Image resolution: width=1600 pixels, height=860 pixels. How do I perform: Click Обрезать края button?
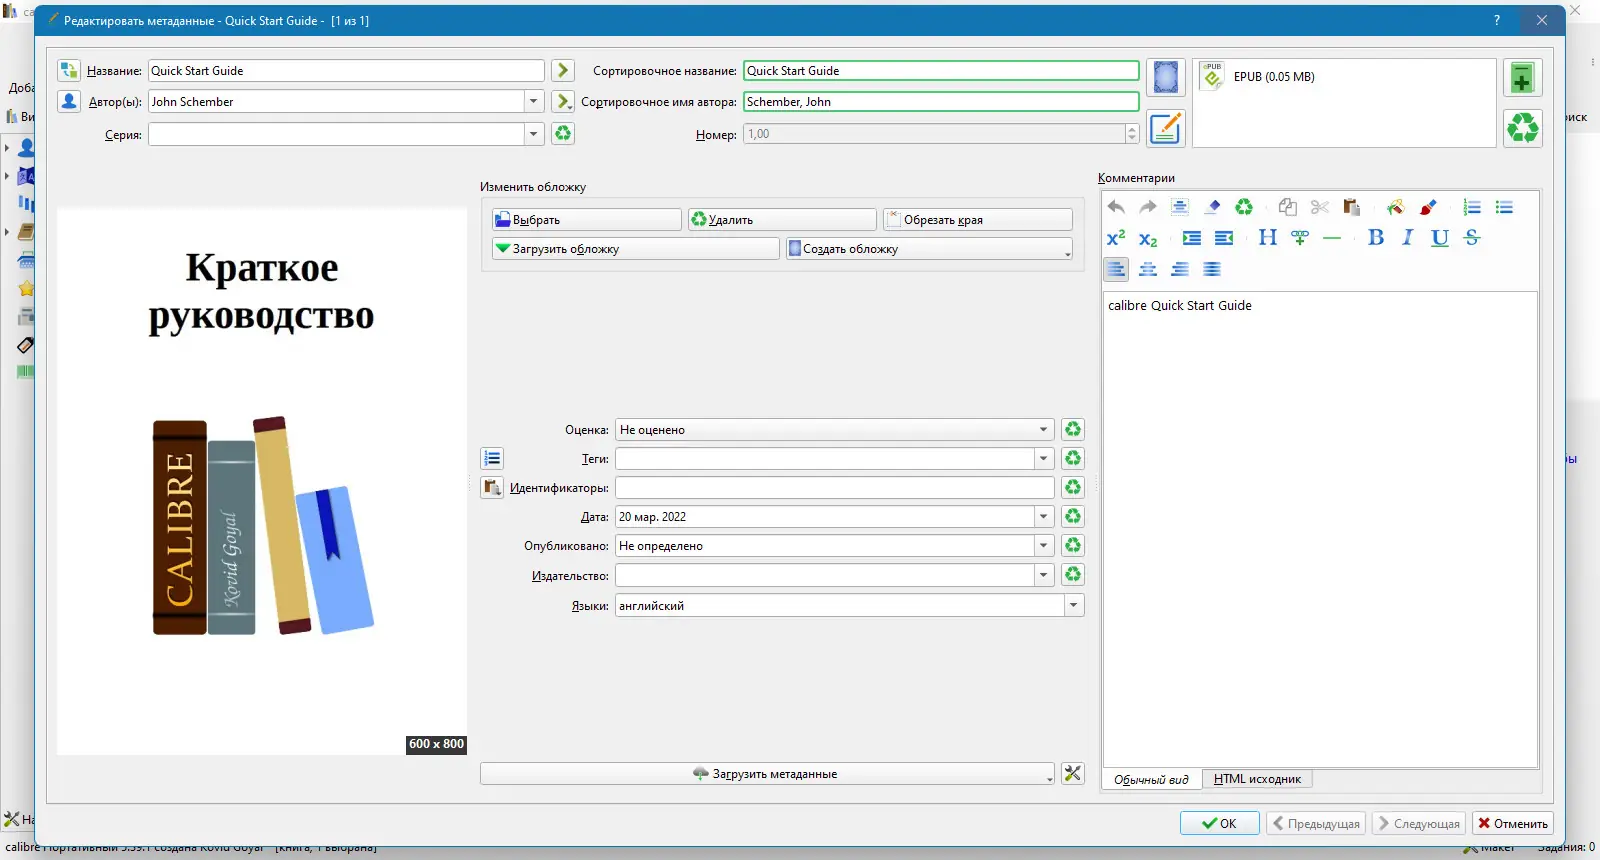(x=978, y=219)
